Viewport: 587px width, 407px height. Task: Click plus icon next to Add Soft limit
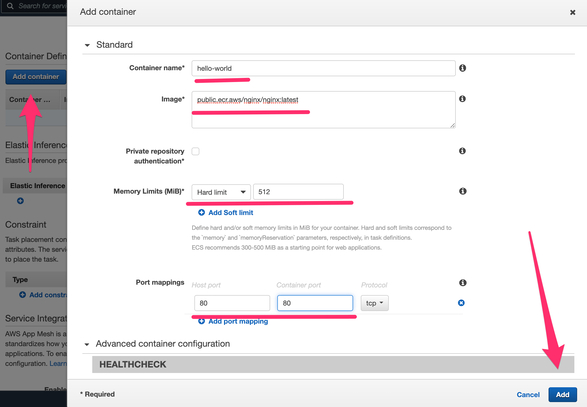tap(201, 212)
